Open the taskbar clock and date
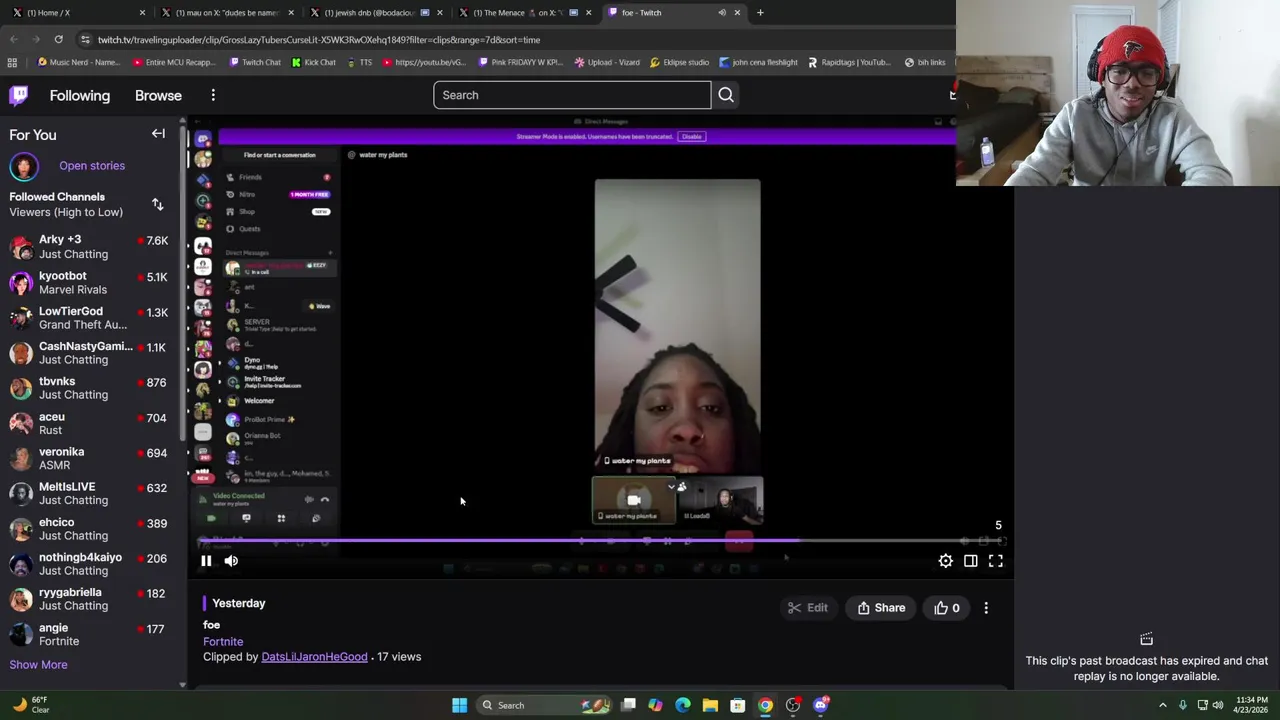1280x720 pixels. tap(1249, 705)
